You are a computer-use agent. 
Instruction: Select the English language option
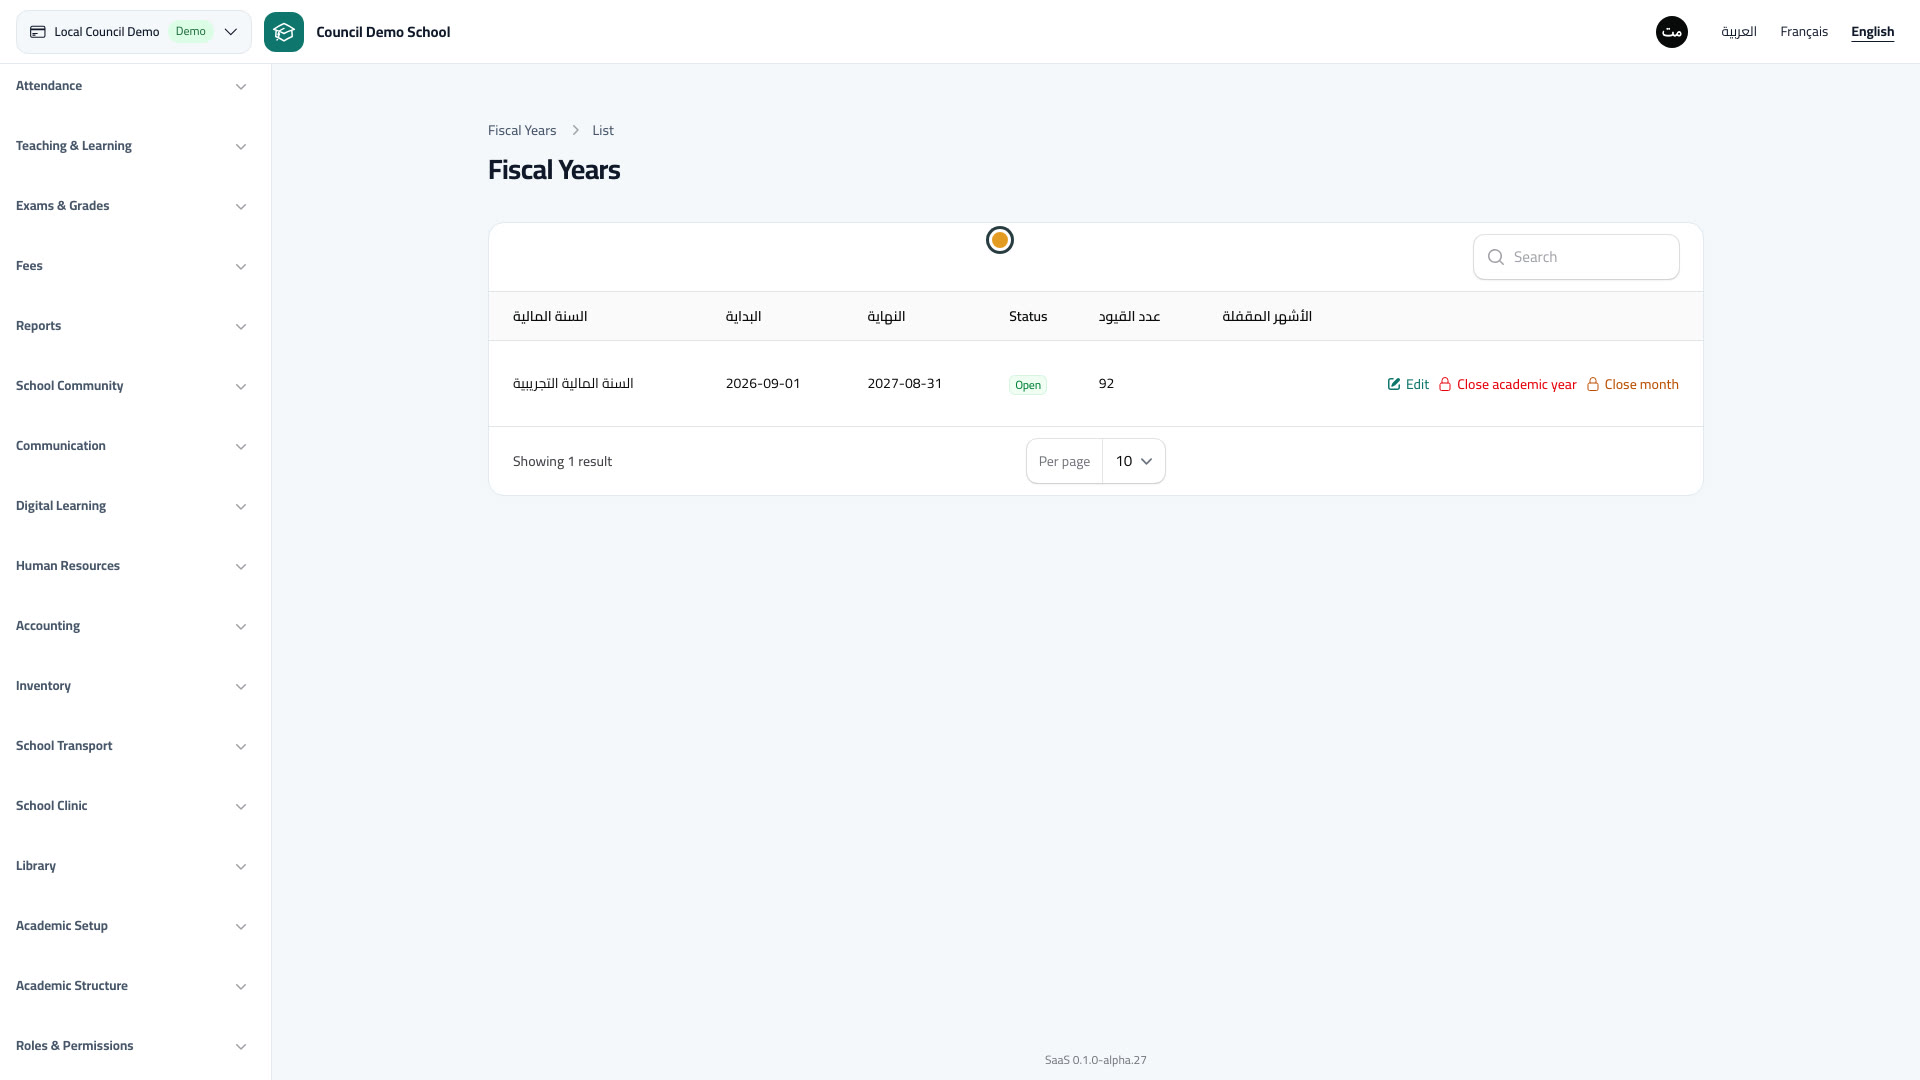(x=1872, y=32)
